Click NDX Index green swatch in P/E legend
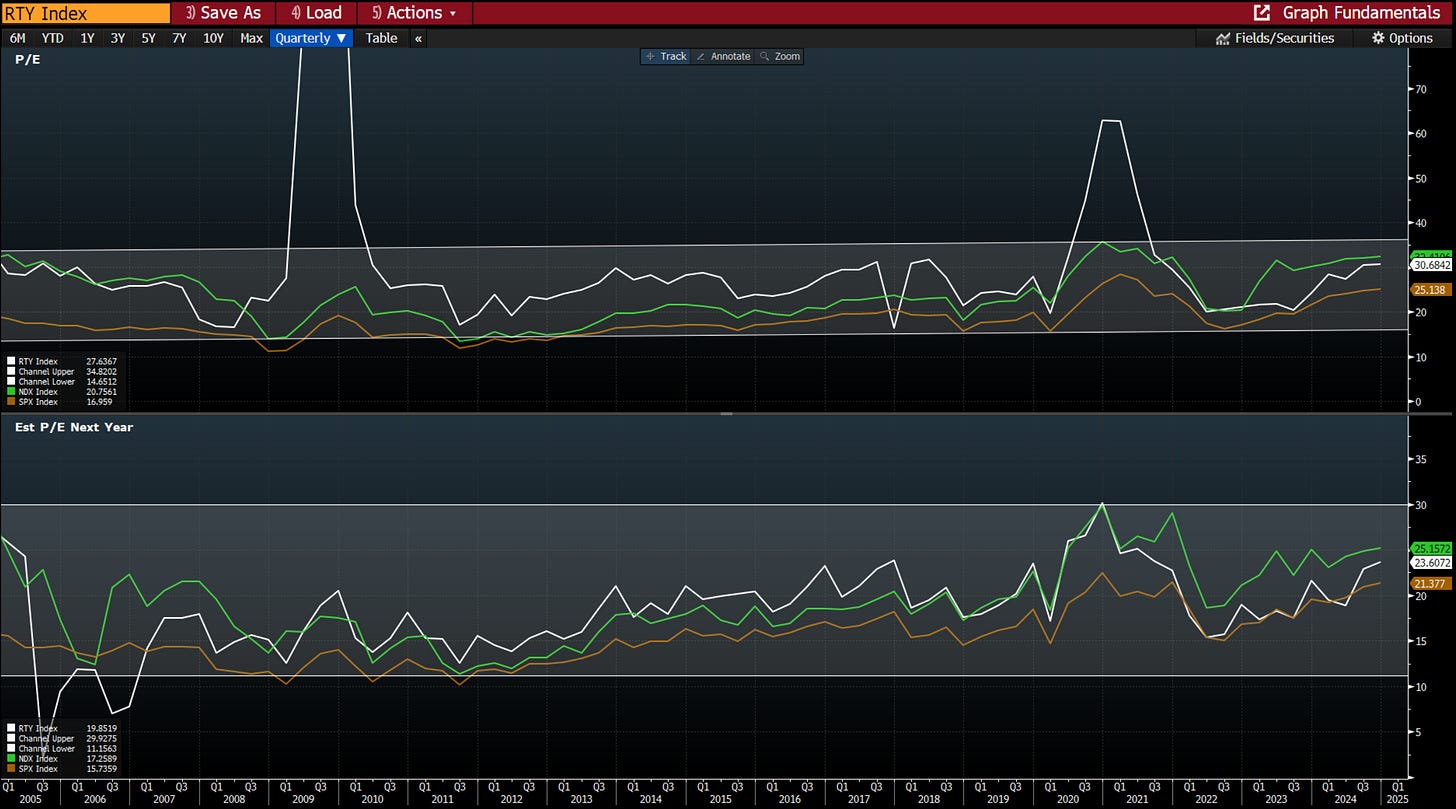Image resolution: width=1456 pixels, height=809 pixels. [x=10, y=392]
